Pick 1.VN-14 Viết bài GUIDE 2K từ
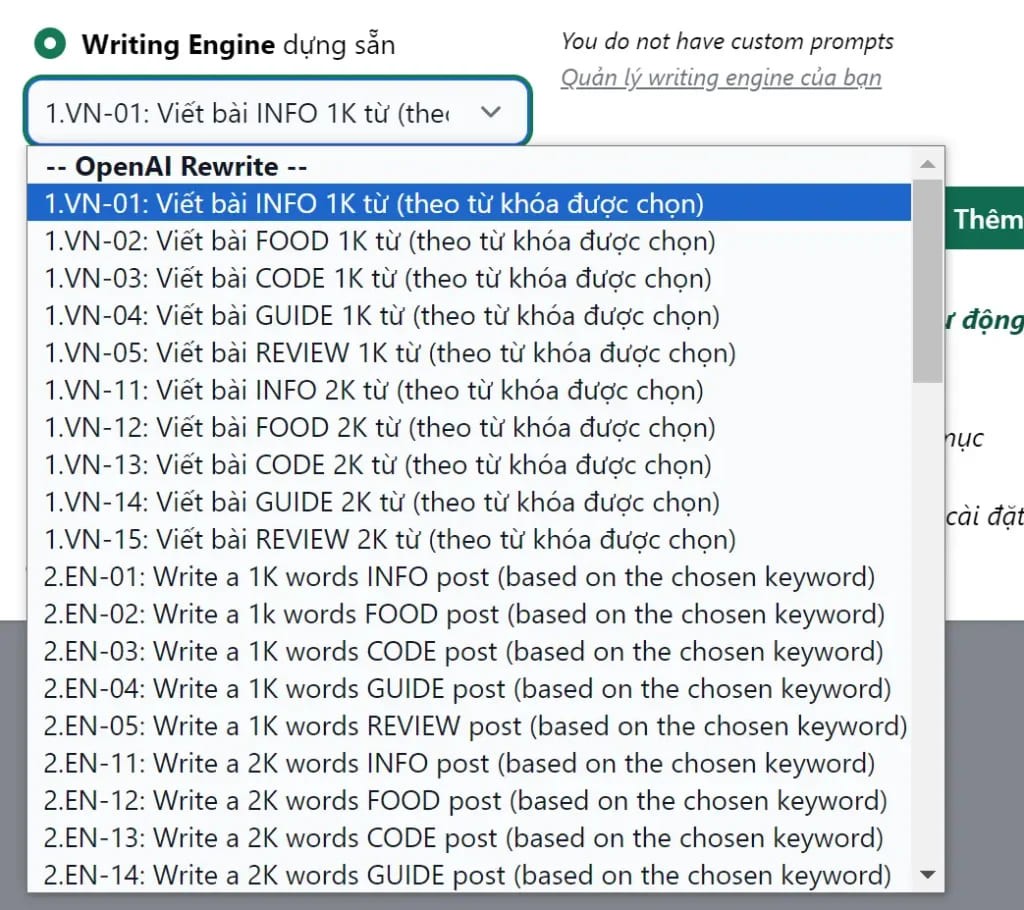Image resolution: width=1024 pixels, height=910 pixels. click(469, 502)
